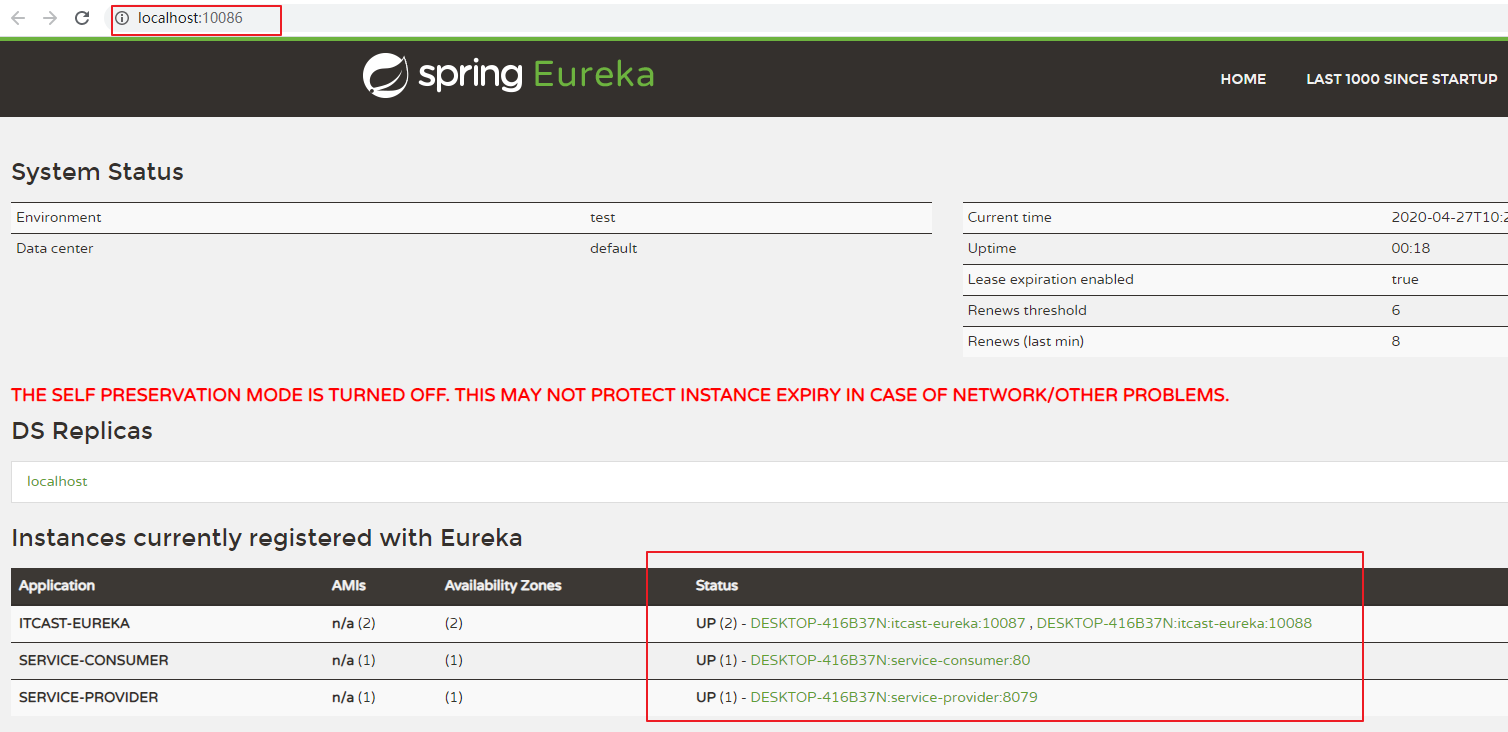Click the red self preservation warning text

pos(620,395)
